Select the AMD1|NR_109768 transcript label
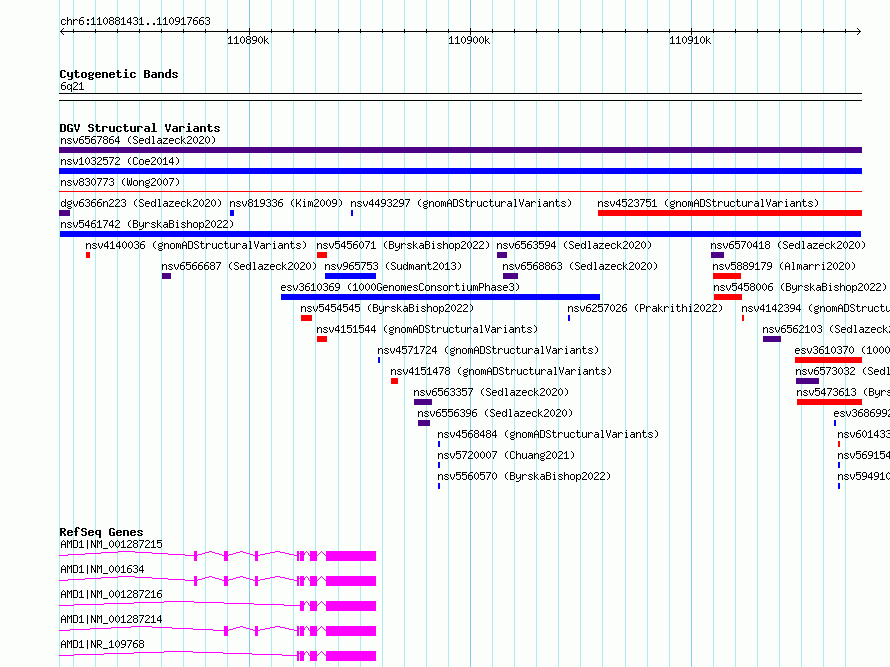Viewport: 890px width, 667px height. (102, 644)
